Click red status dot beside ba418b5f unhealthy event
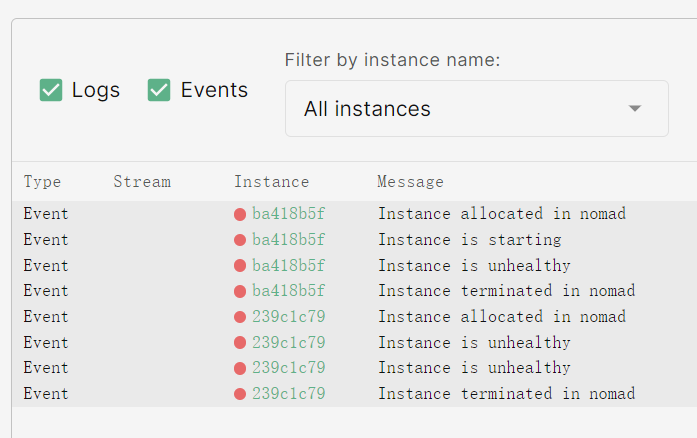Image resolution: width=697 pixels, height=438 pixels. click(x=240, y=266)
